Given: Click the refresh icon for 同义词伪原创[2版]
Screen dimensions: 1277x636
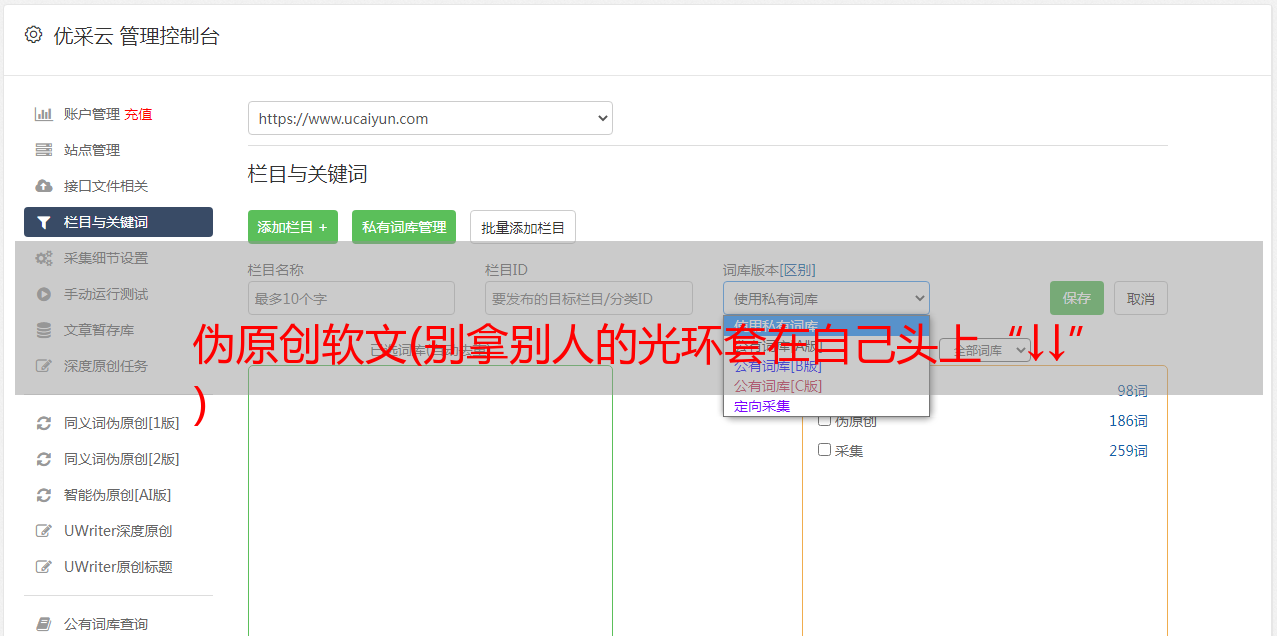Looking at the screenshot, I should click(x=43, y=459).
